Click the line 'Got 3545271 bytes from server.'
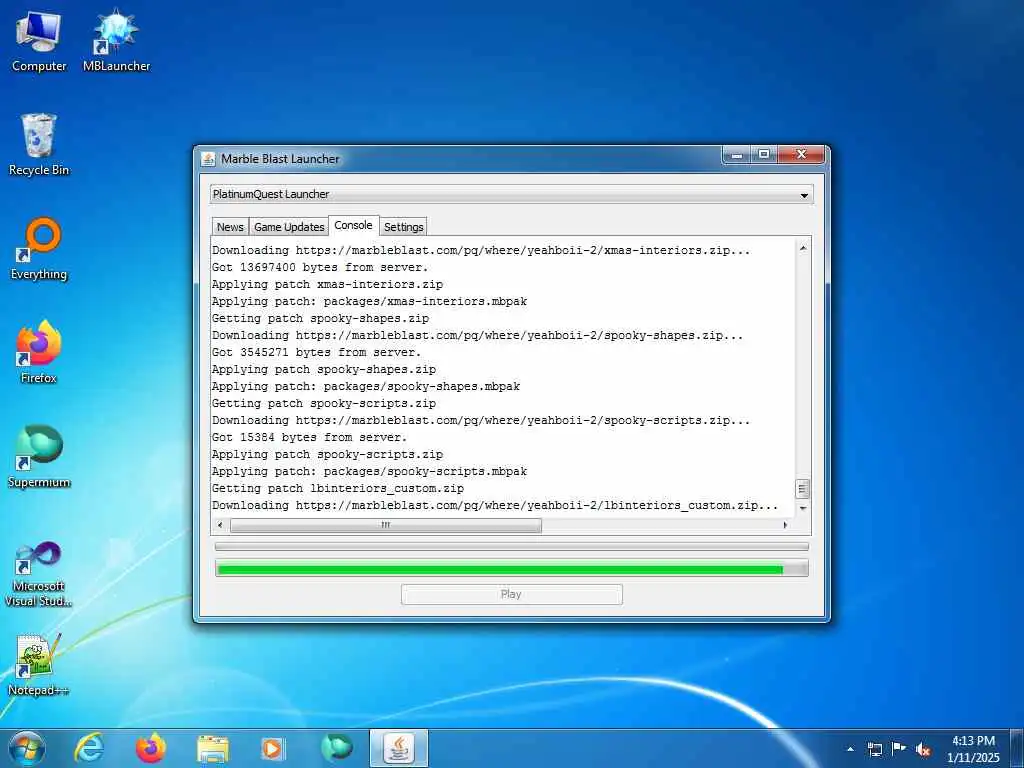 (316, 352)
